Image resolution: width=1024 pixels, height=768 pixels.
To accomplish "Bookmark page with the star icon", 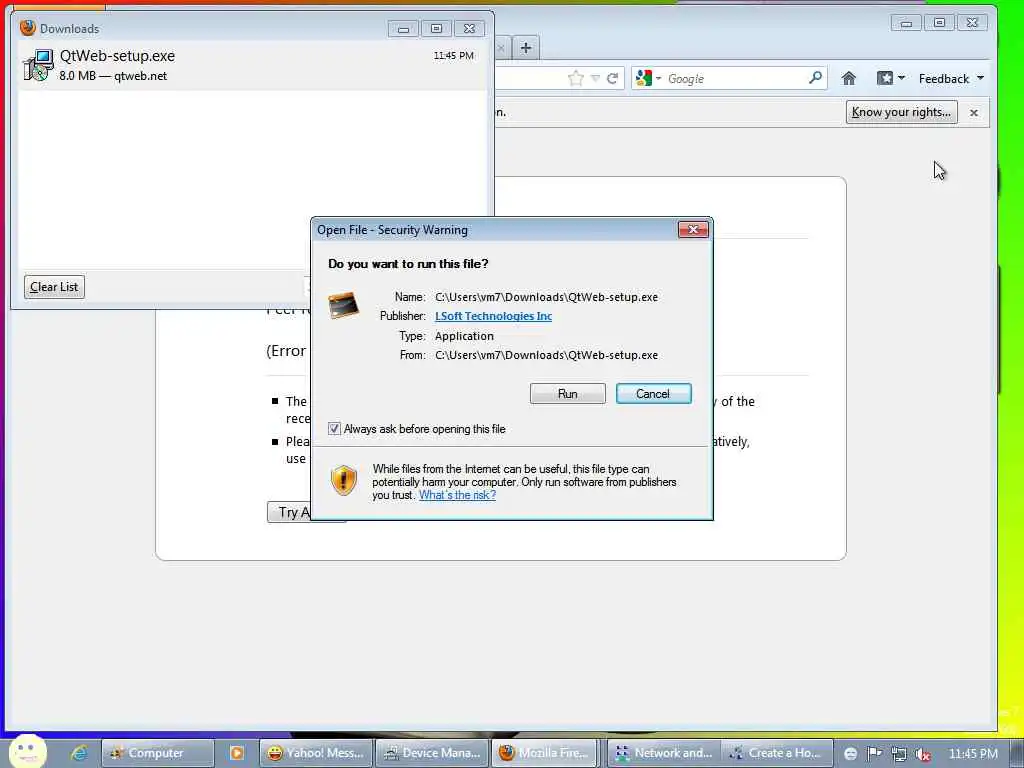I will (575, 79).
